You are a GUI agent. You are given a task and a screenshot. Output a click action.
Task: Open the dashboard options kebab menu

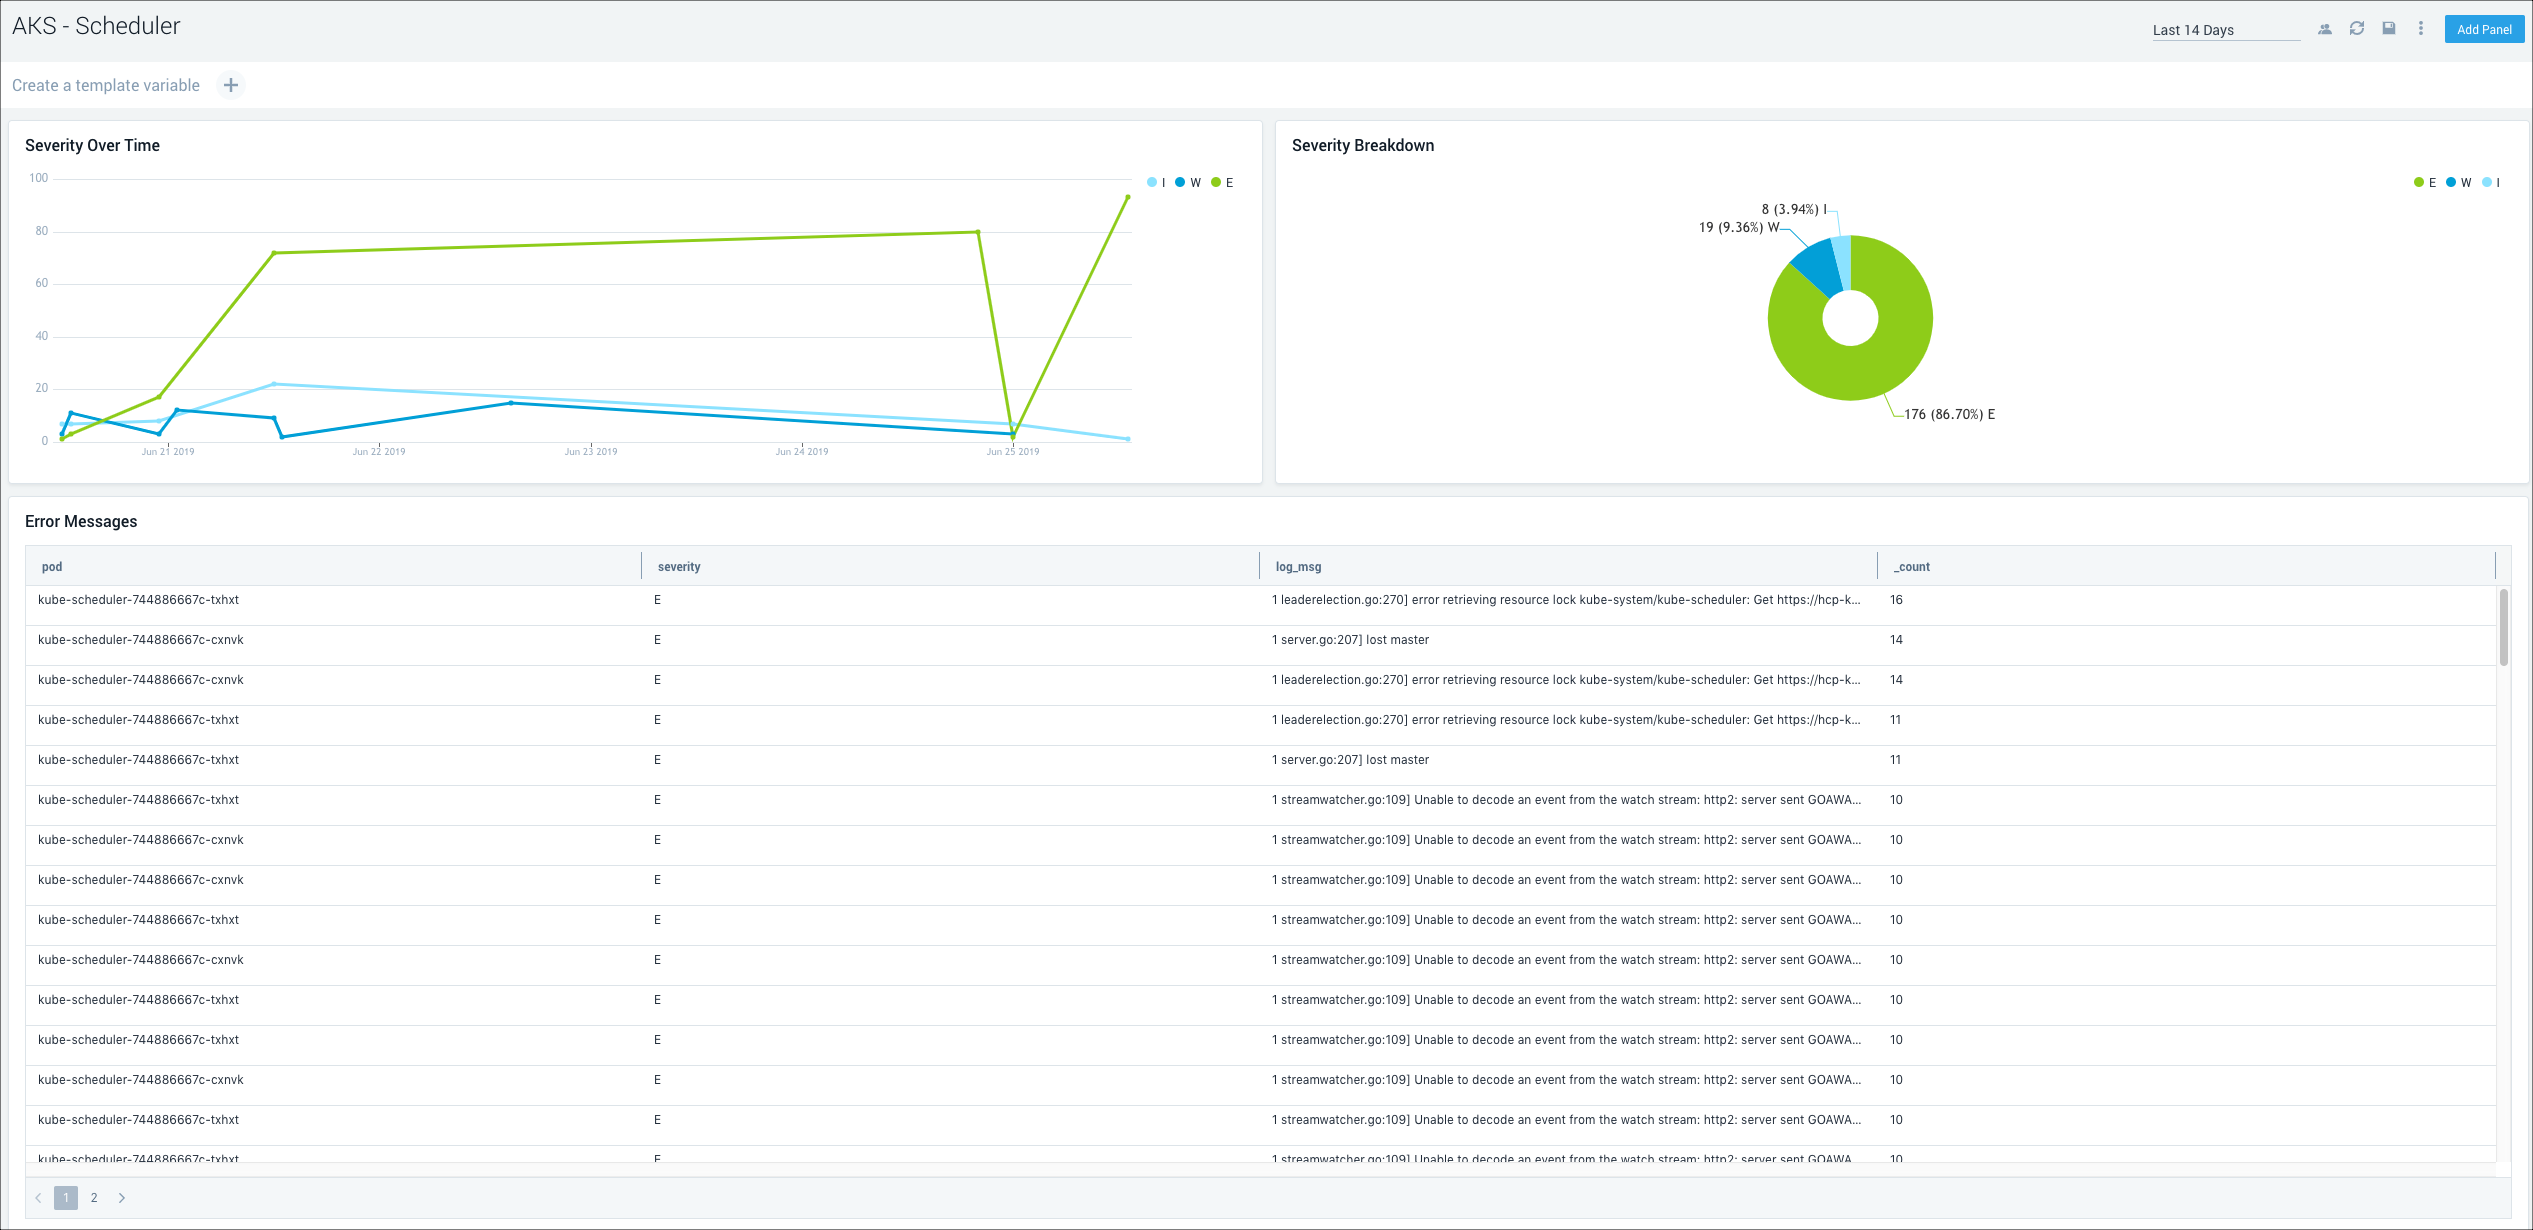(x=2420, y=28)
